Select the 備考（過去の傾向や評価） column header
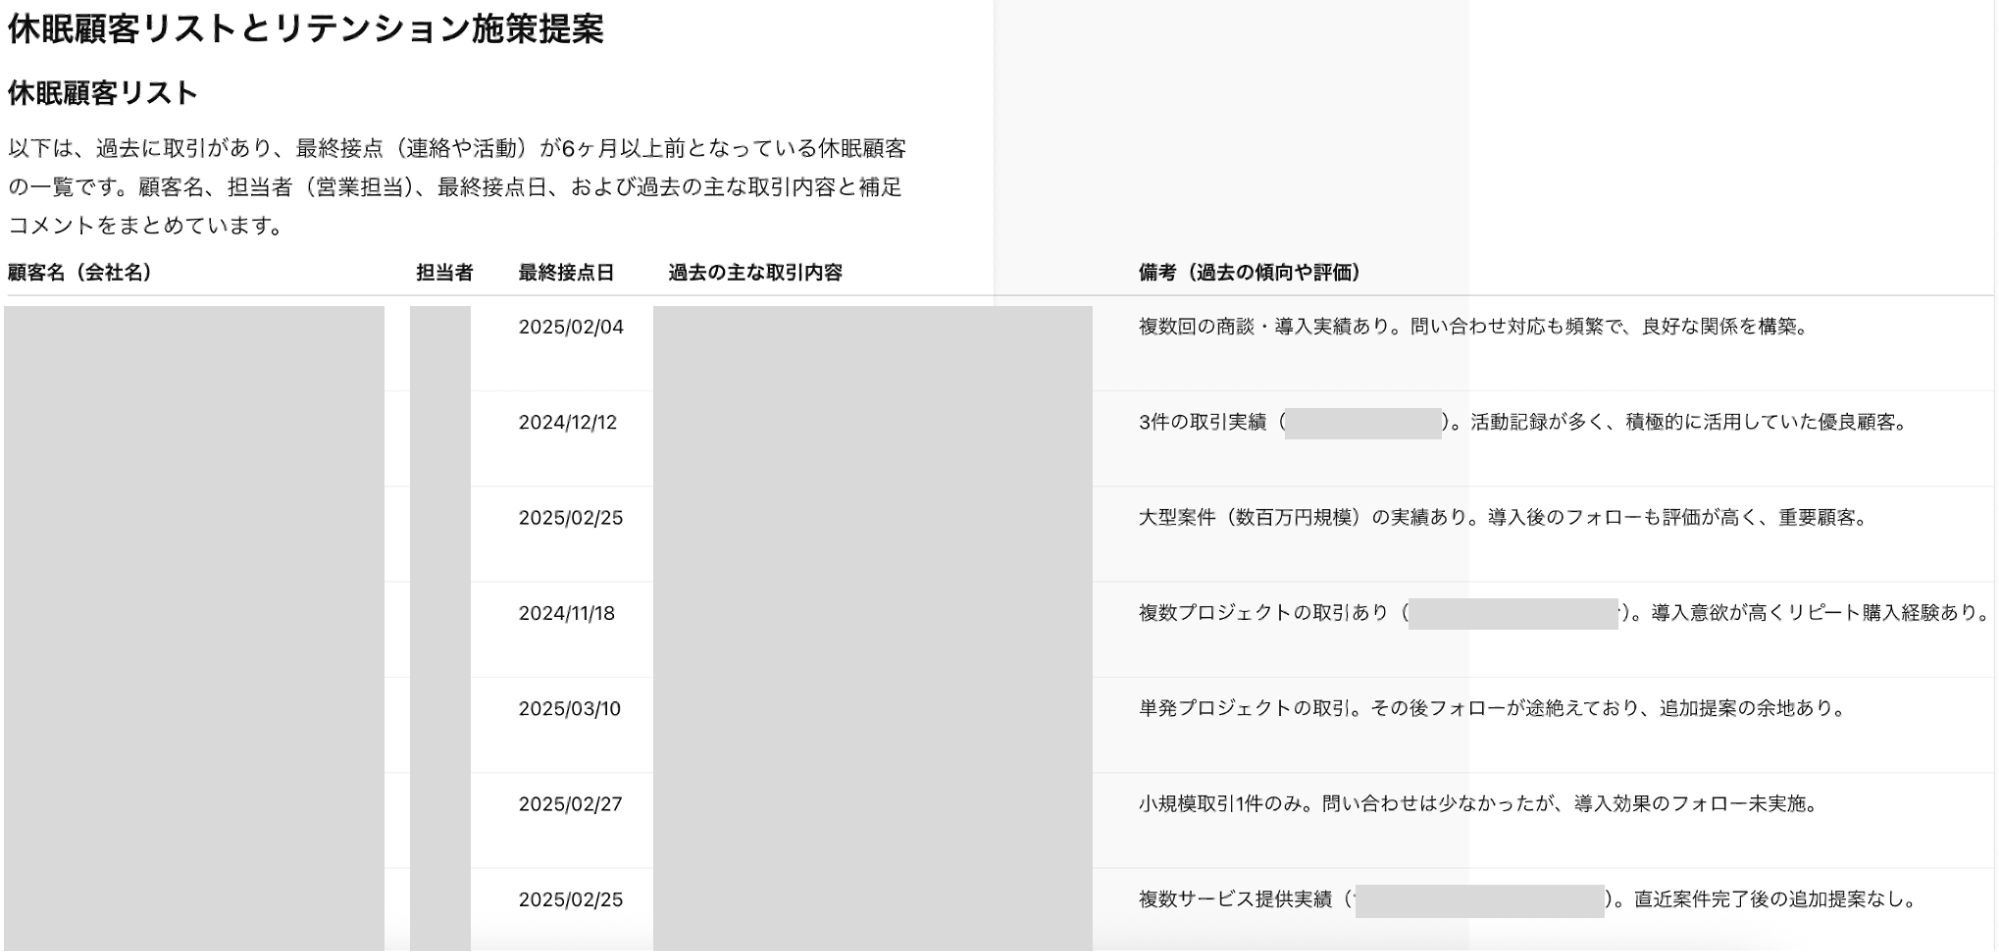 point(1250,273)
